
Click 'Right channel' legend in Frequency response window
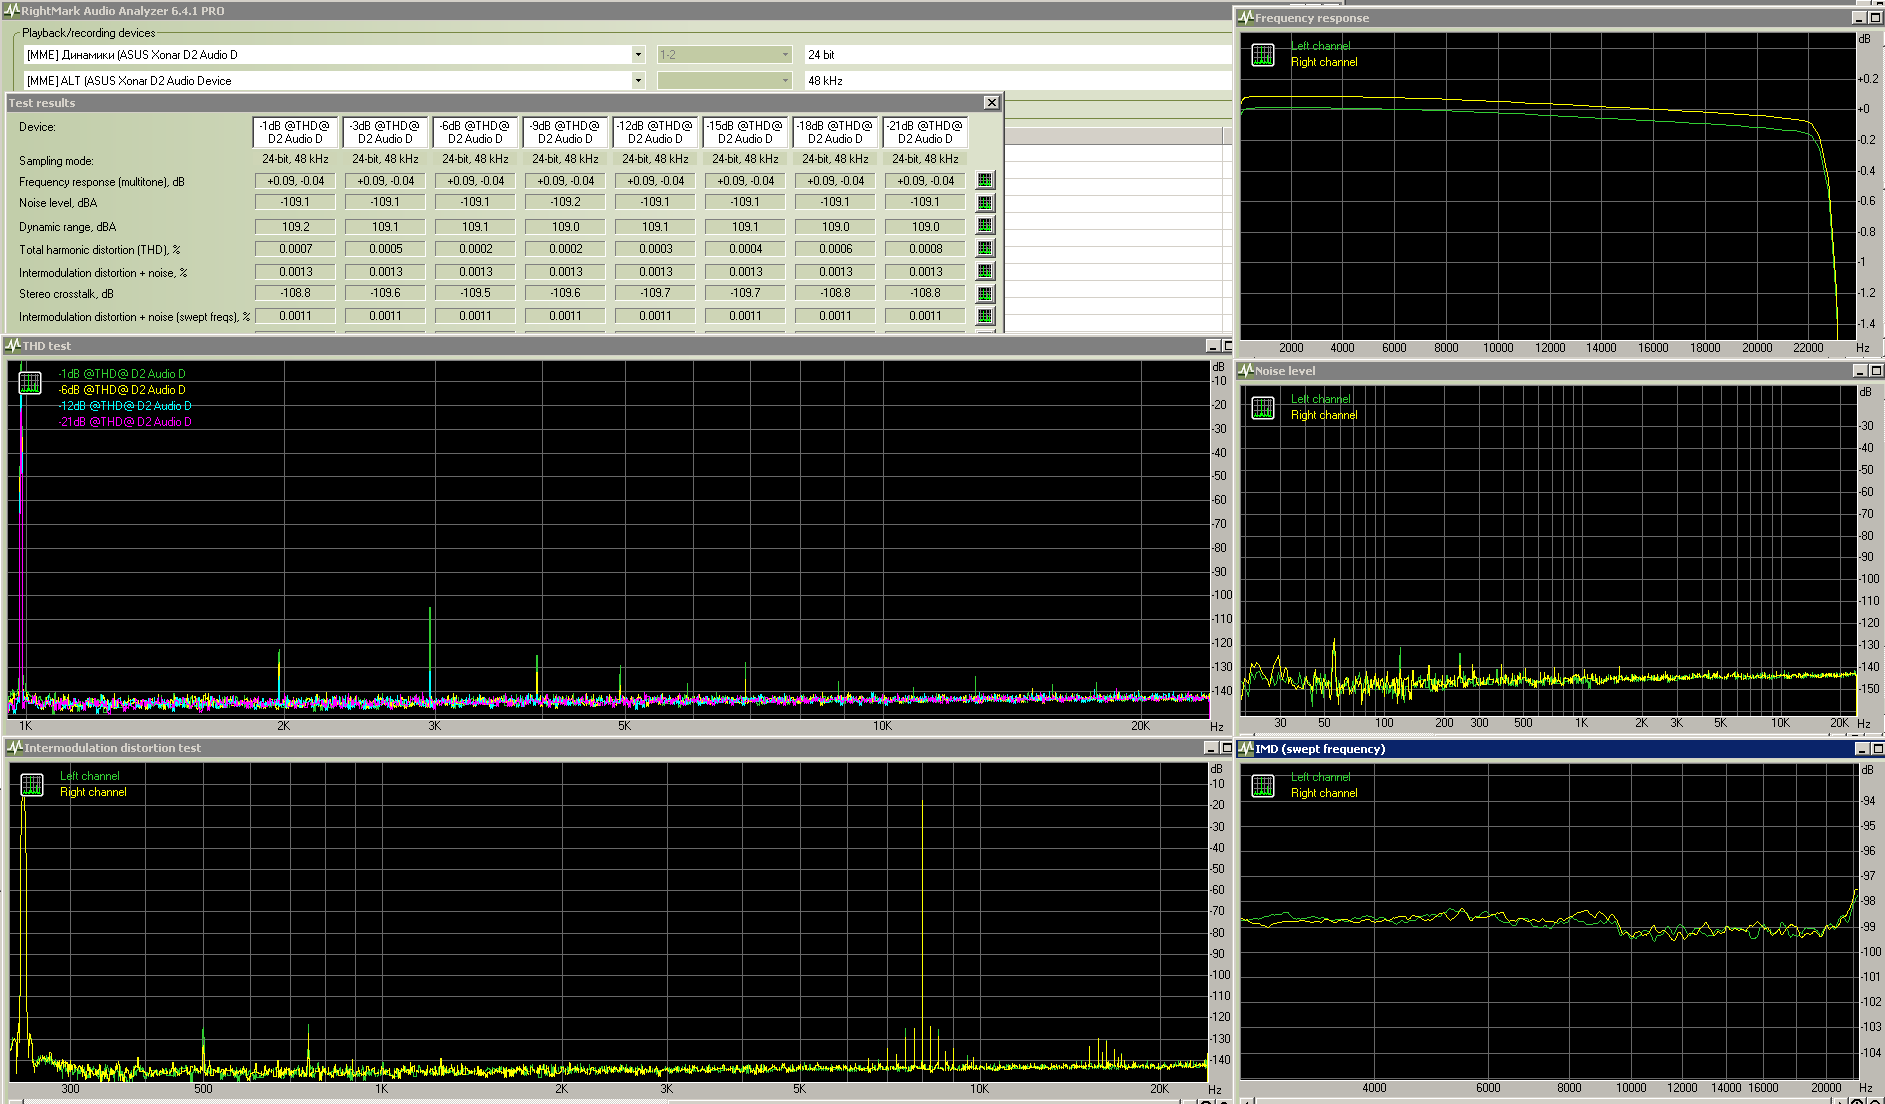point(1324,62)
